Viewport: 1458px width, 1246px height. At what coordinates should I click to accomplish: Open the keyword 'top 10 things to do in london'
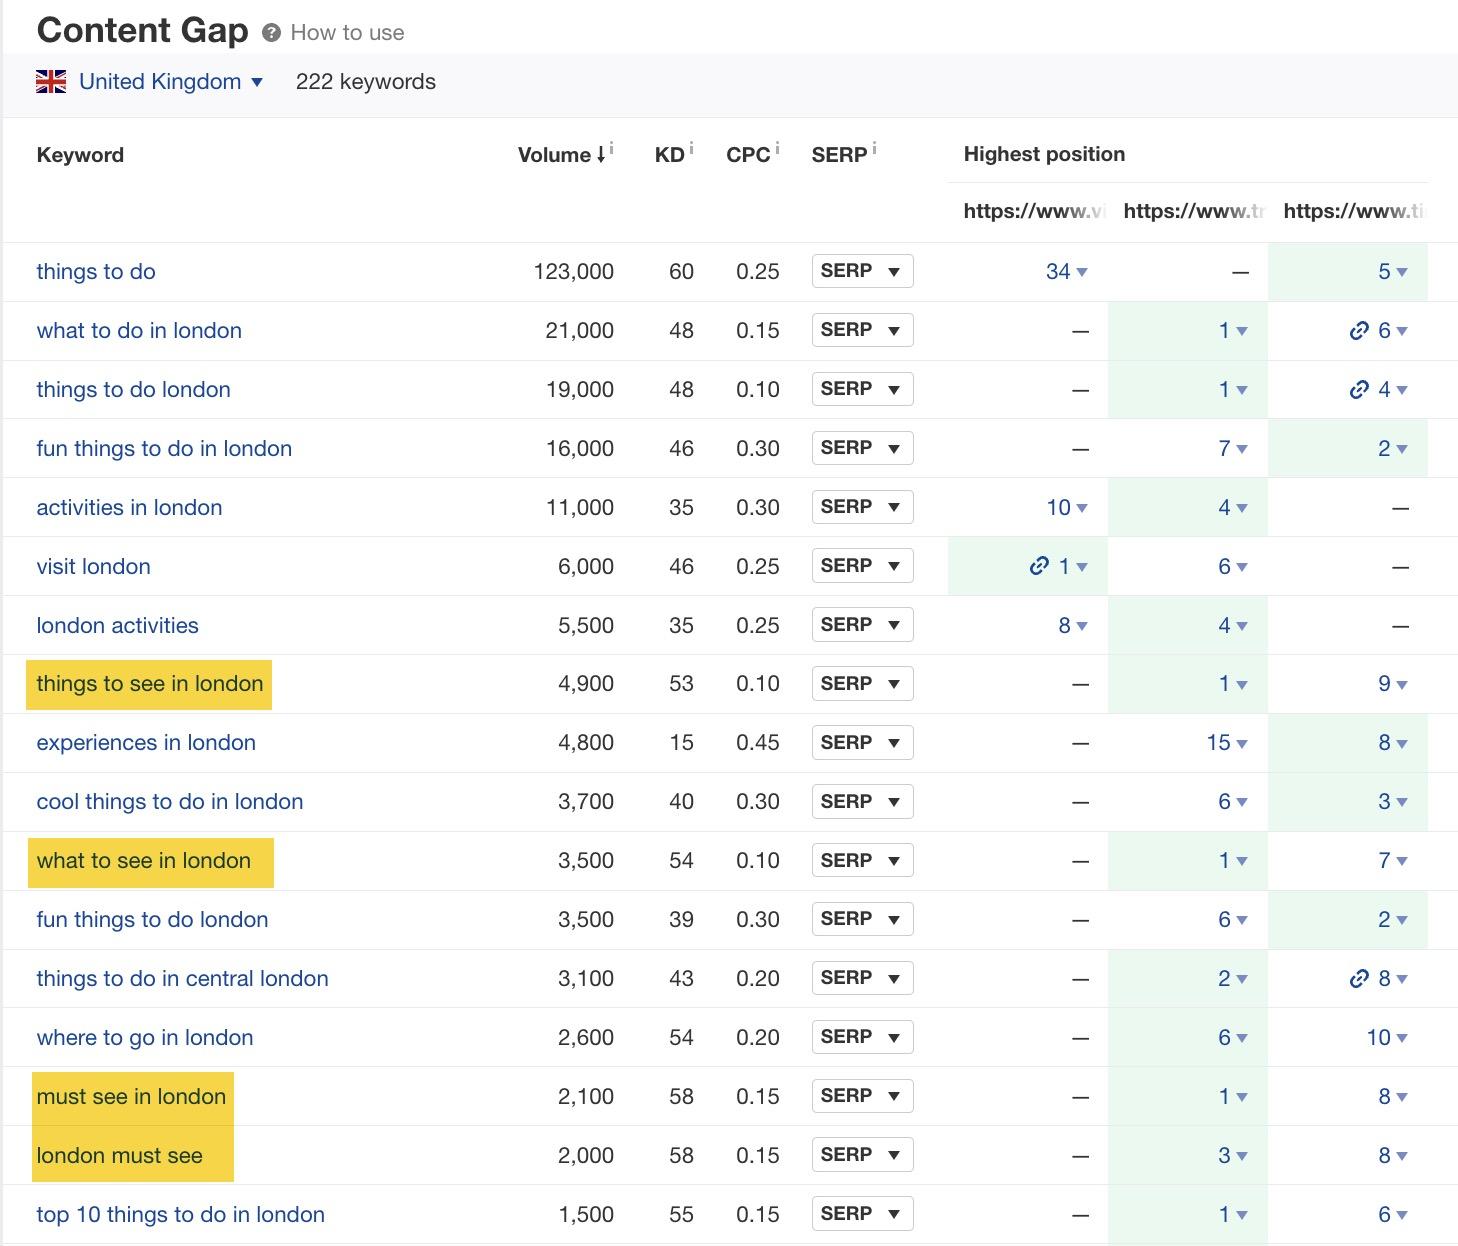(x=179, y=1214)
